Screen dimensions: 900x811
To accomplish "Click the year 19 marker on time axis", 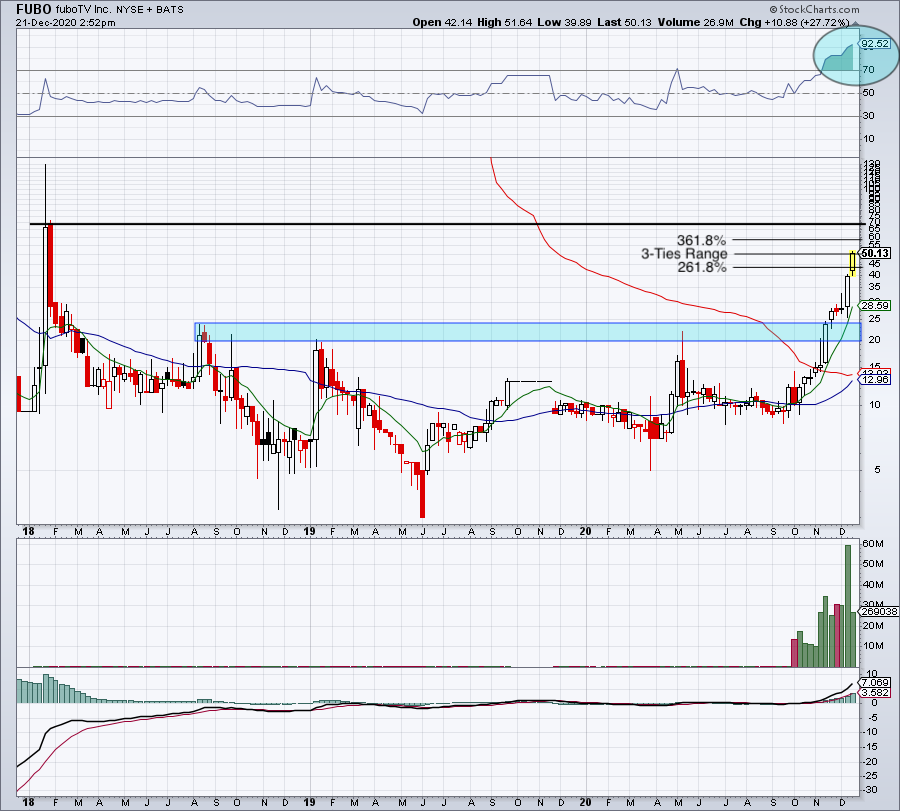I will 310,531.
